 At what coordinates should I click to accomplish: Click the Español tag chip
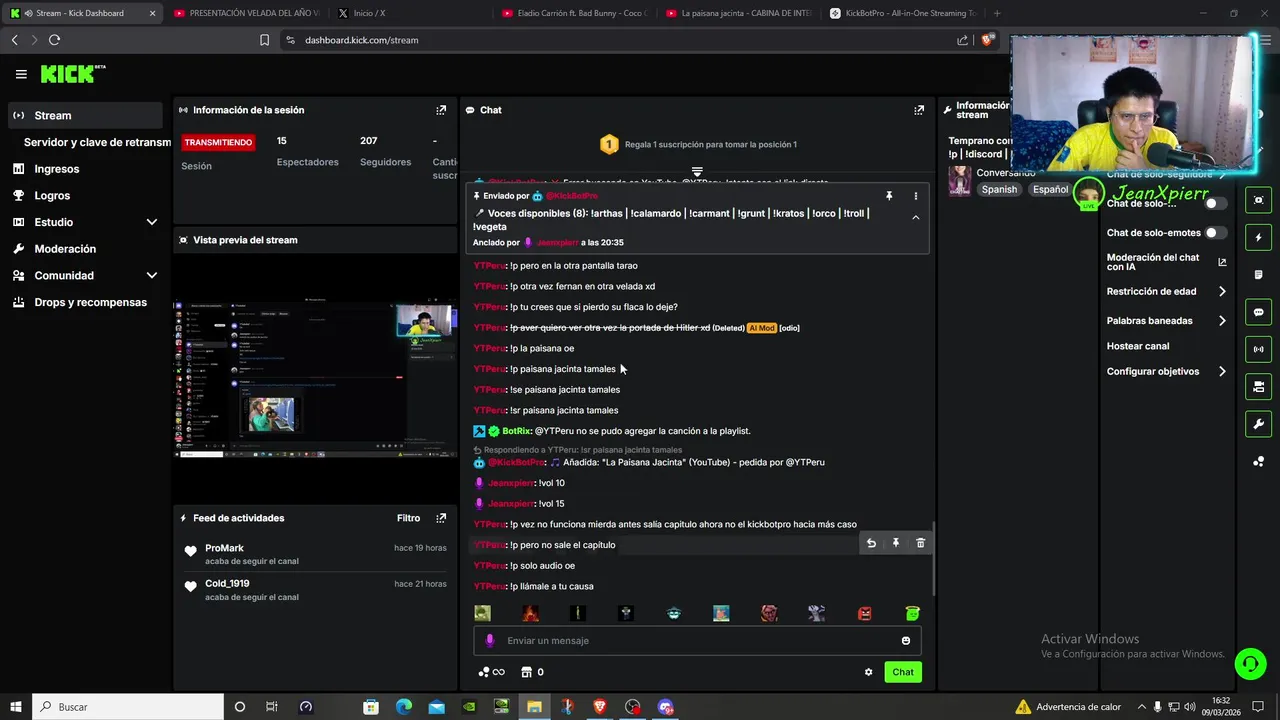[1050, 189]
